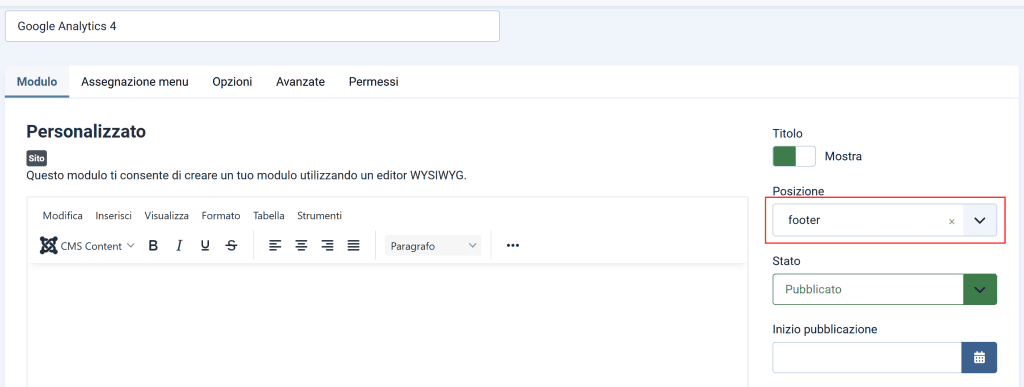The height and width of the screenshot is (387, 1024).
Task: Open the Inserisci editor menu
Action: click(x=114, y=215)
